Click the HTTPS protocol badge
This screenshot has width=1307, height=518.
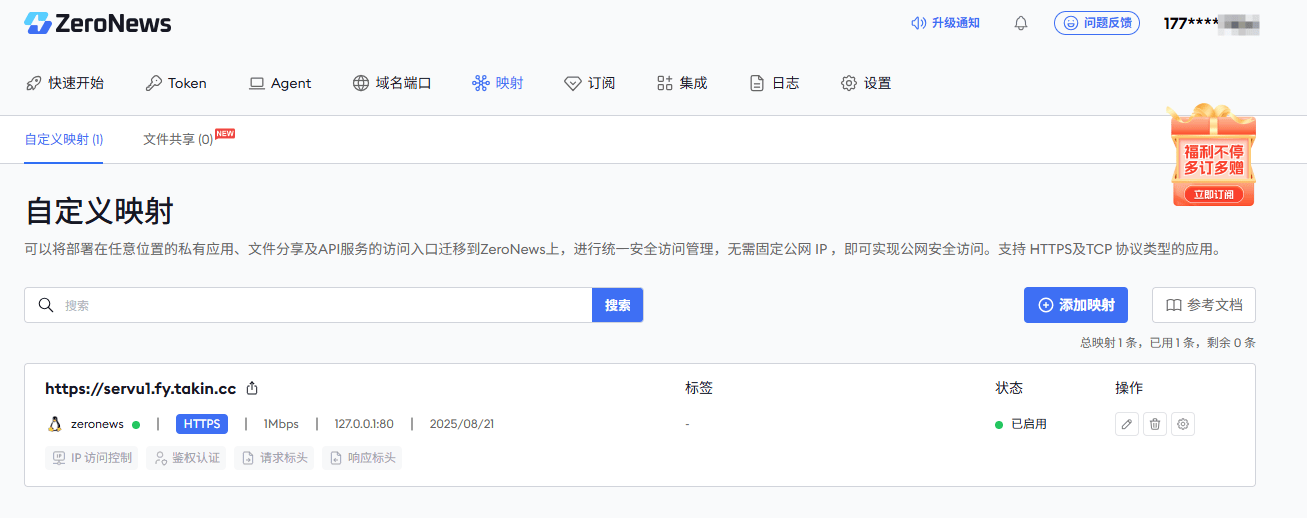pyautogui.click(x=202, y=424)
